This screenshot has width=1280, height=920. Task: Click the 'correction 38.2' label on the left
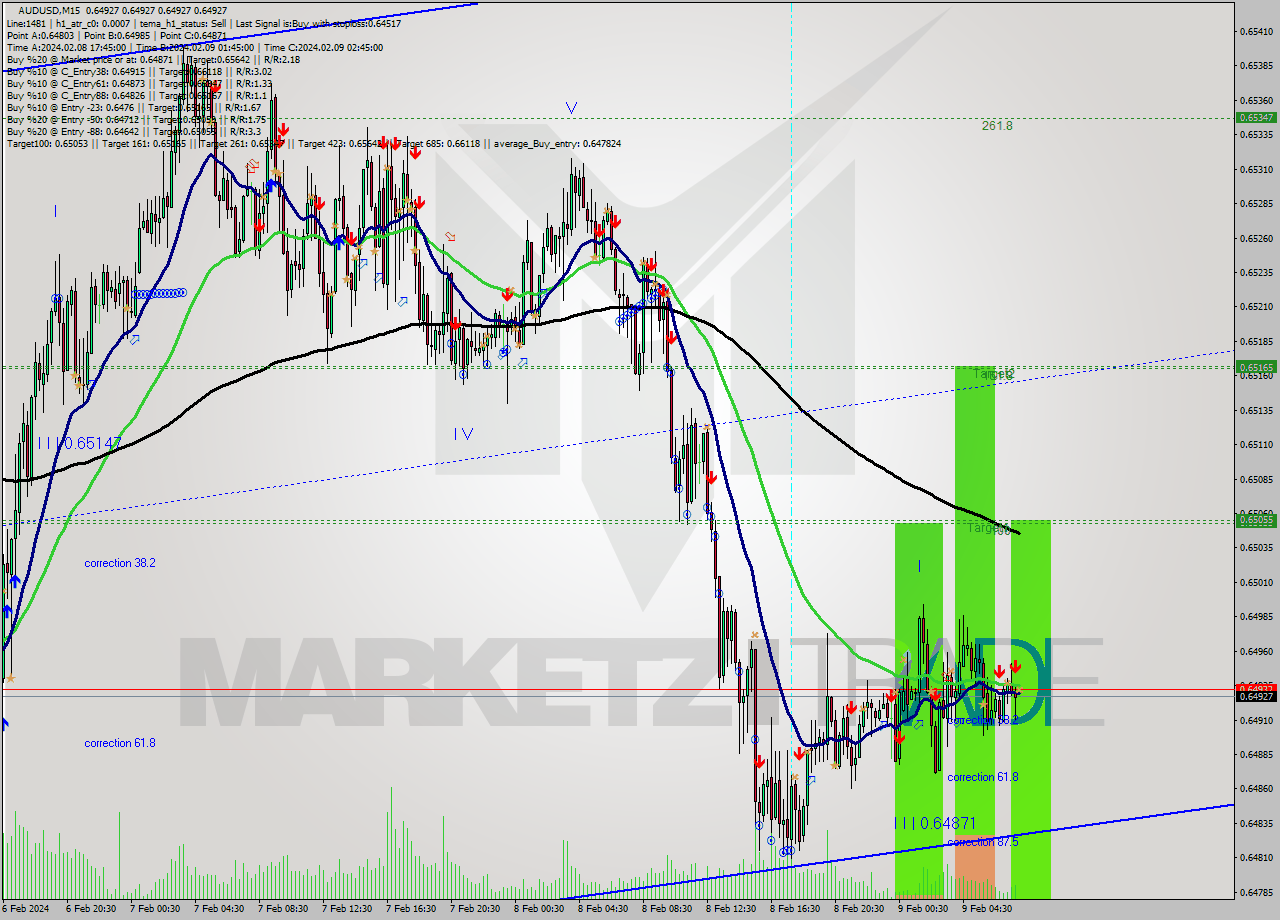coord(120,563)
